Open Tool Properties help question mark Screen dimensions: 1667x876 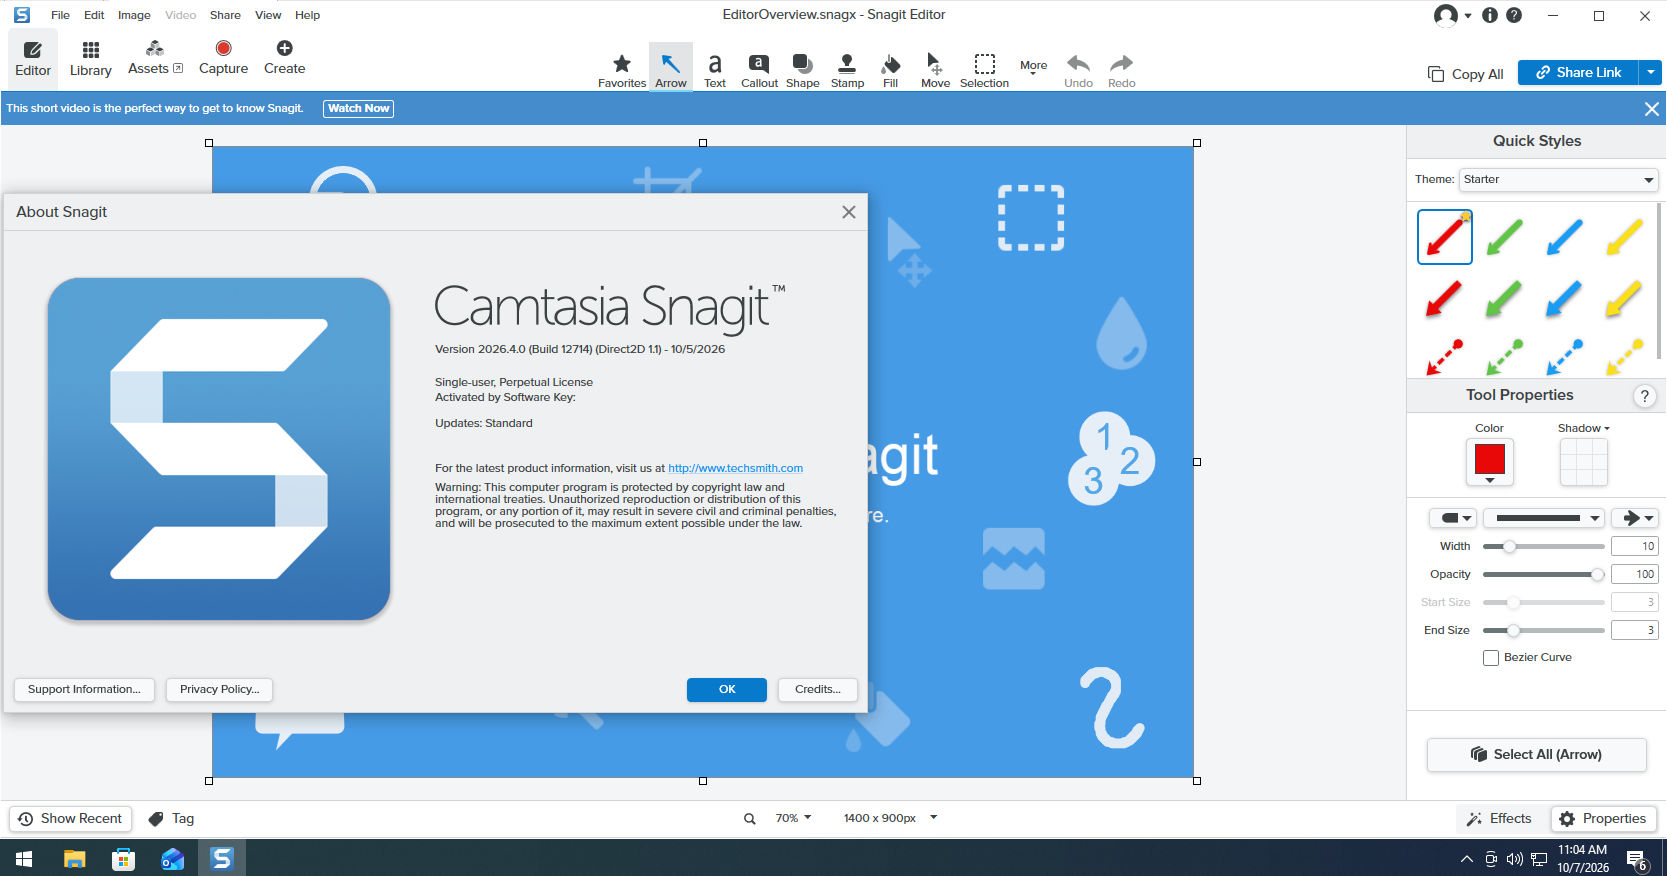(x=1644, y=396)
